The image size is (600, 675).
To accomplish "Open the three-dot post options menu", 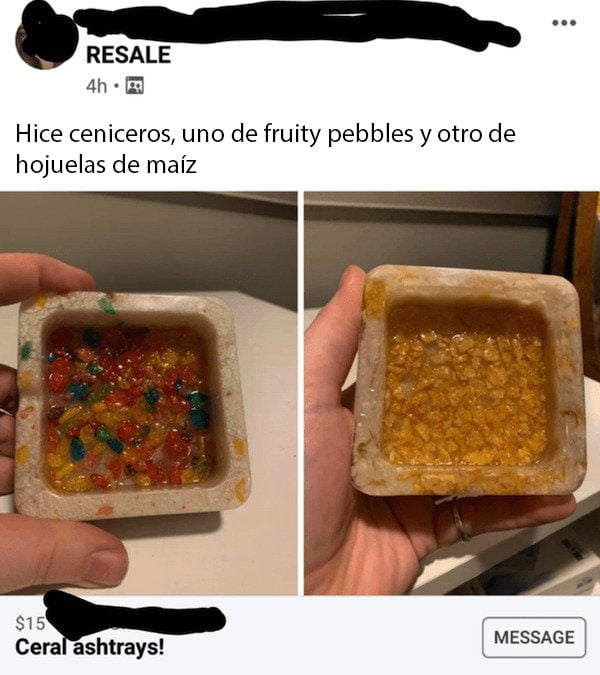I will point(564,23).
